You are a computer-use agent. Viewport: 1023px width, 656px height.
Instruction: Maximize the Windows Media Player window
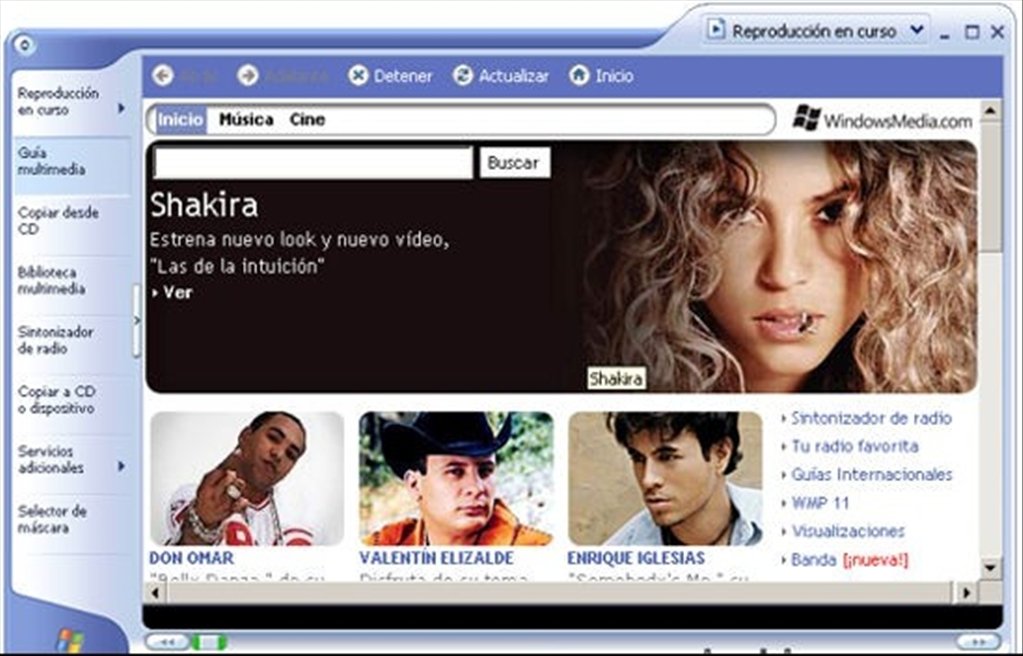coord(972,31)
